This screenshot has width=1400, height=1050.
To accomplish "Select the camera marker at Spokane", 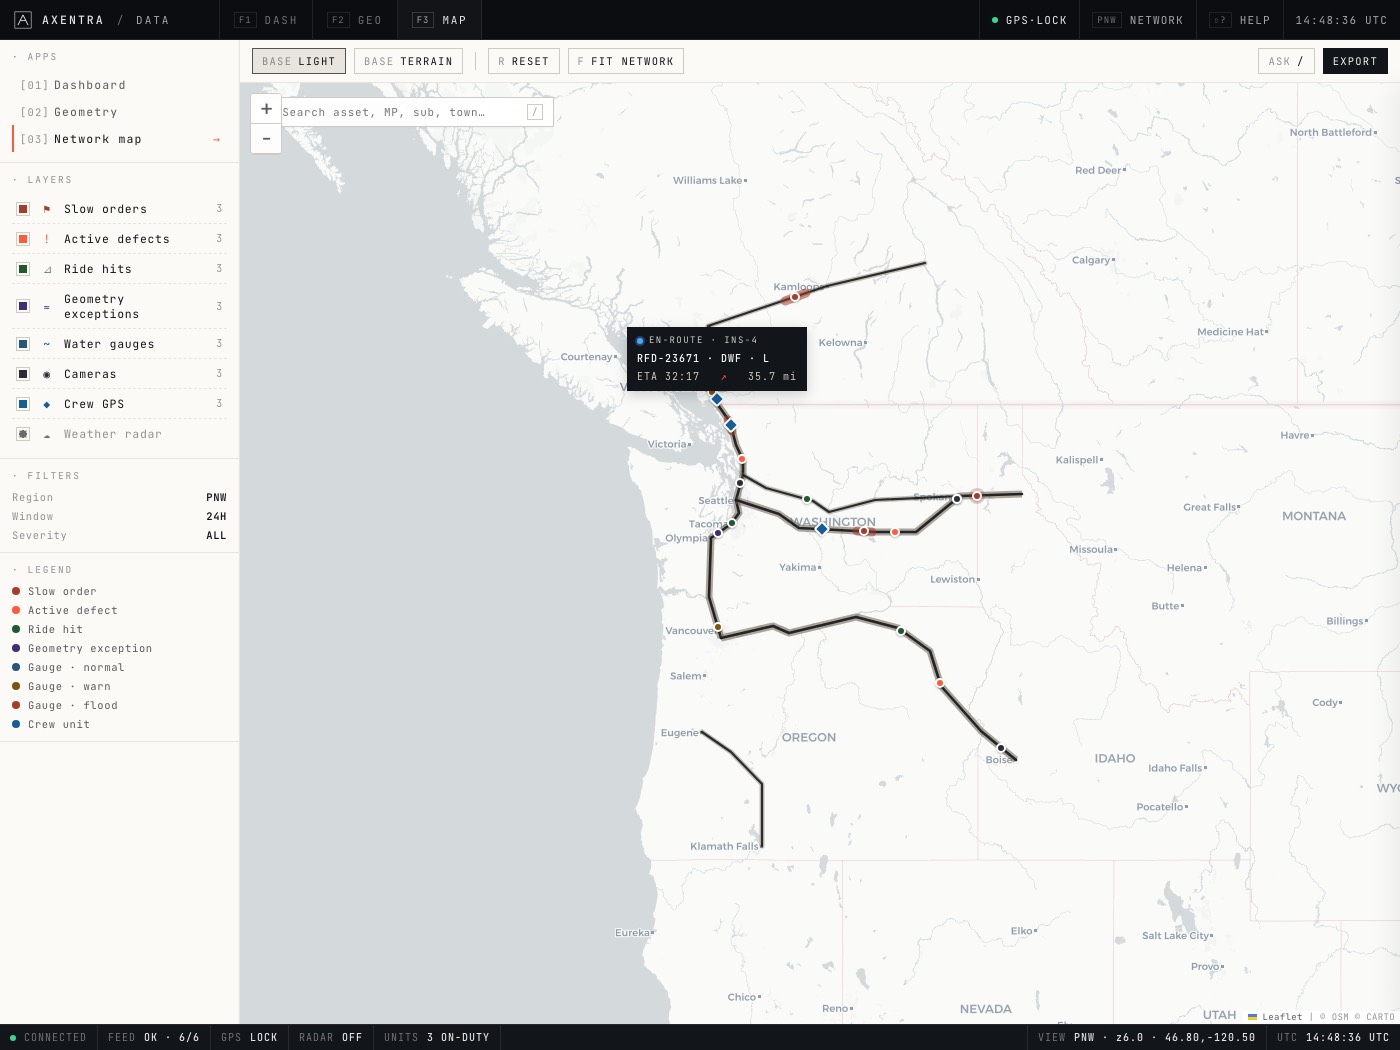I will (957, 498).
